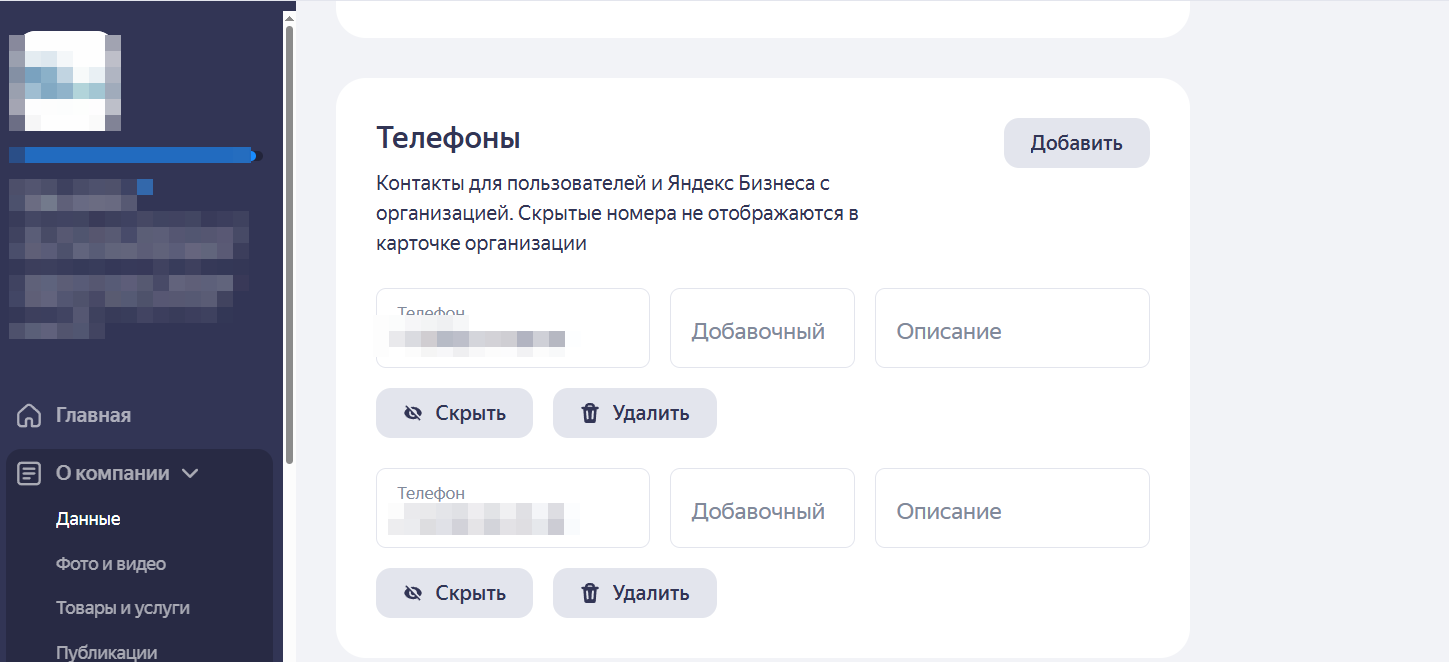Open Публикации in the sidebar
This screenshot has width=1449, height=662.
(106, 652)
